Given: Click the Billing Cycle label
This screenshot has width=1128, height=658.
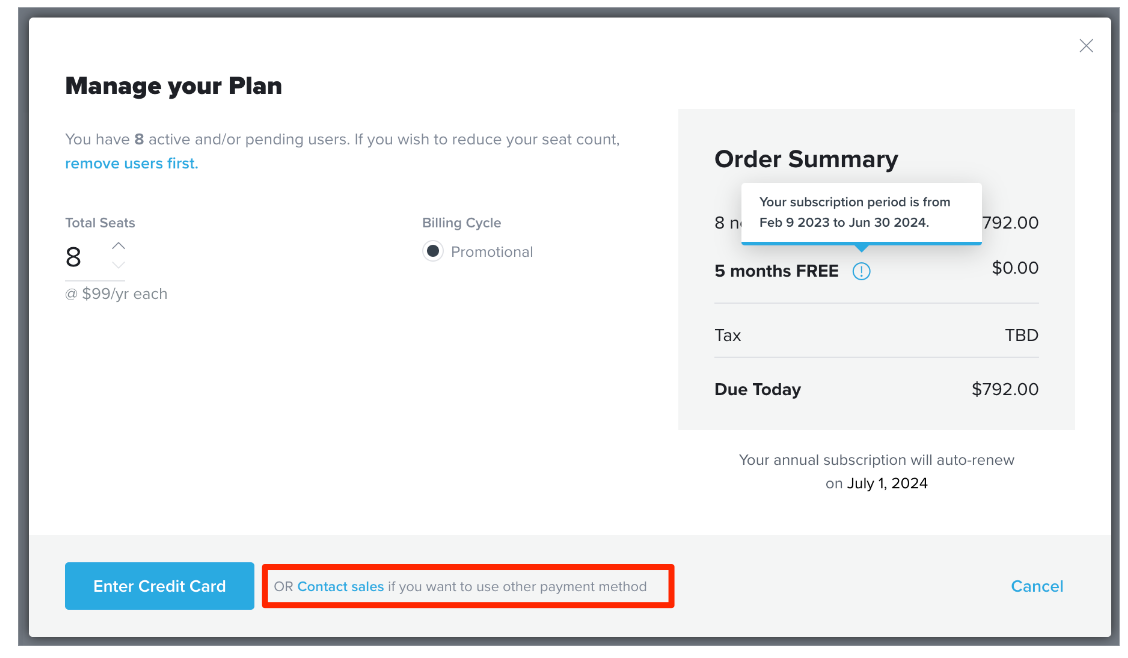Looking at the screenshot, I should click(461, 223).
